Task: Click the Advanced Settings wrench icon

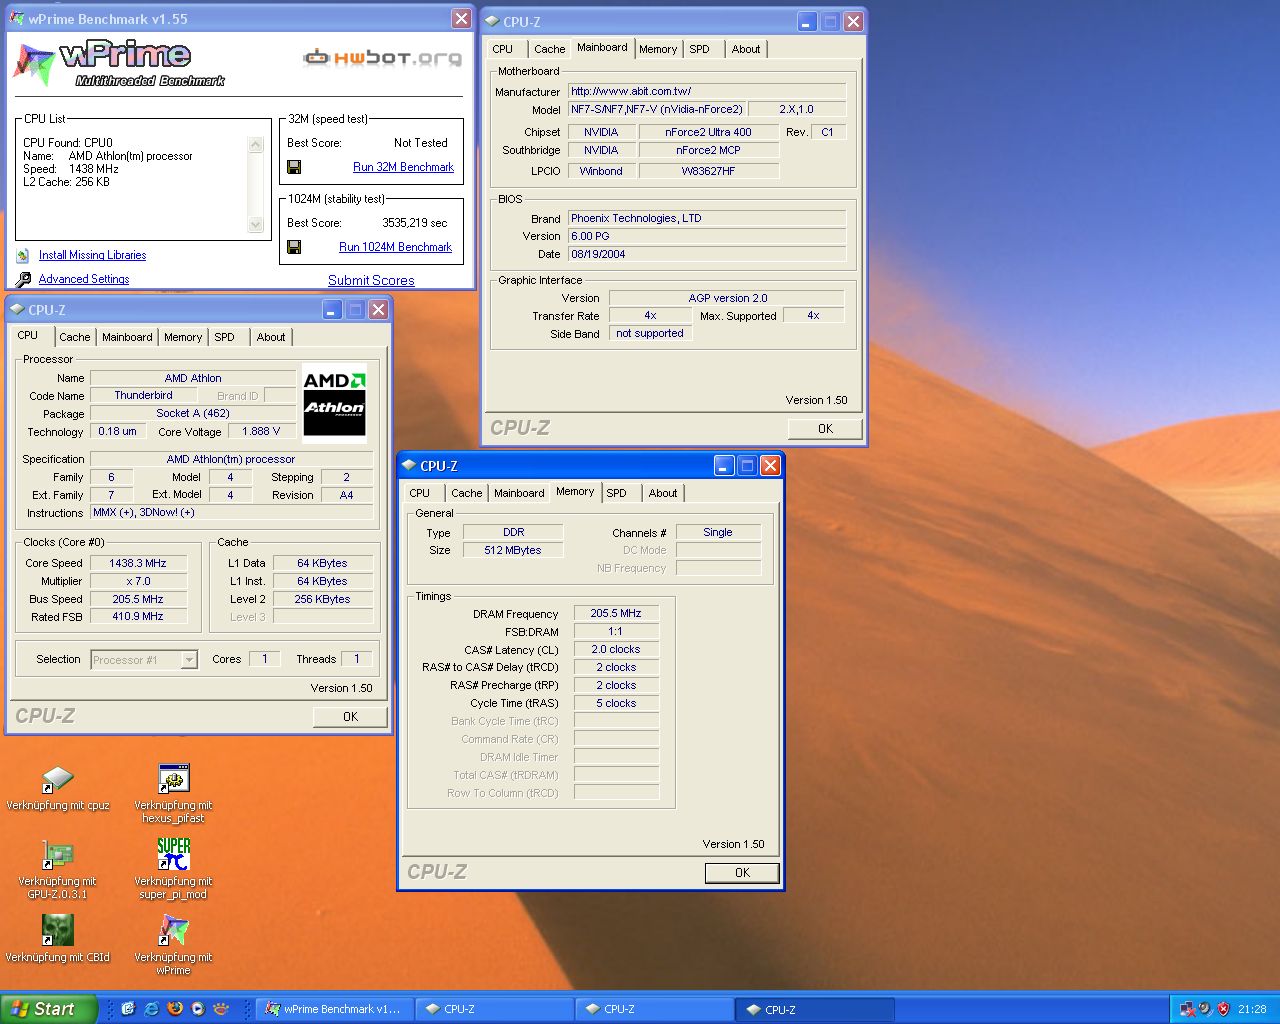Action: pos(23,280)
